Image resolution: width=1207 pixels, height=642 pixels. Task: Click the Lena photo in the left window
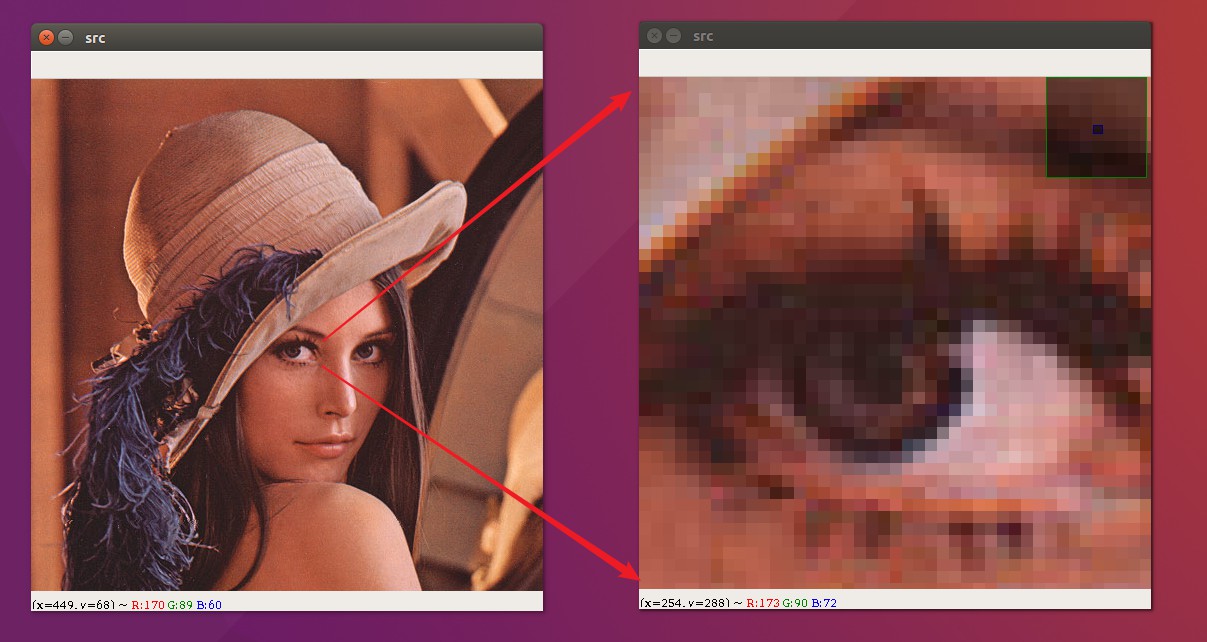[x=287, y=335]
